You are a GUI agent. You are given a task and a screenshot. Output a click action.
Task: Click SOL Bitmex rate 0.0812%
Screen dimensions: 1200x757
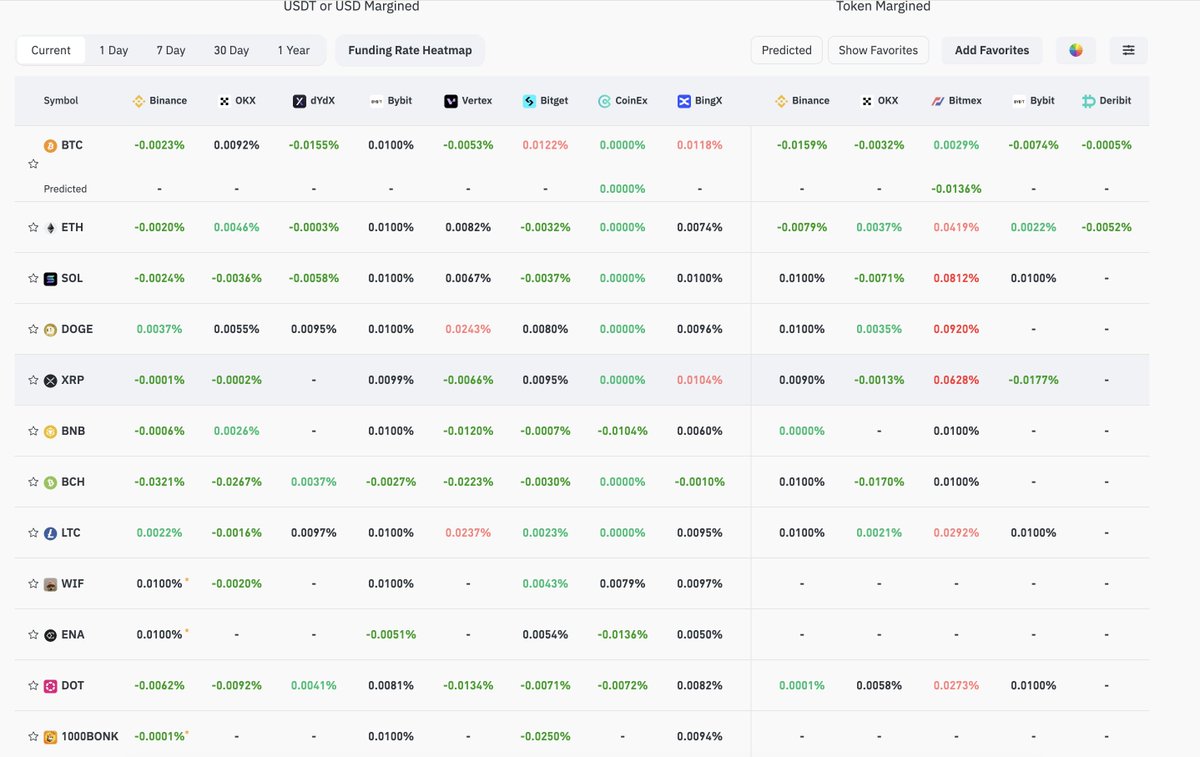956,278
